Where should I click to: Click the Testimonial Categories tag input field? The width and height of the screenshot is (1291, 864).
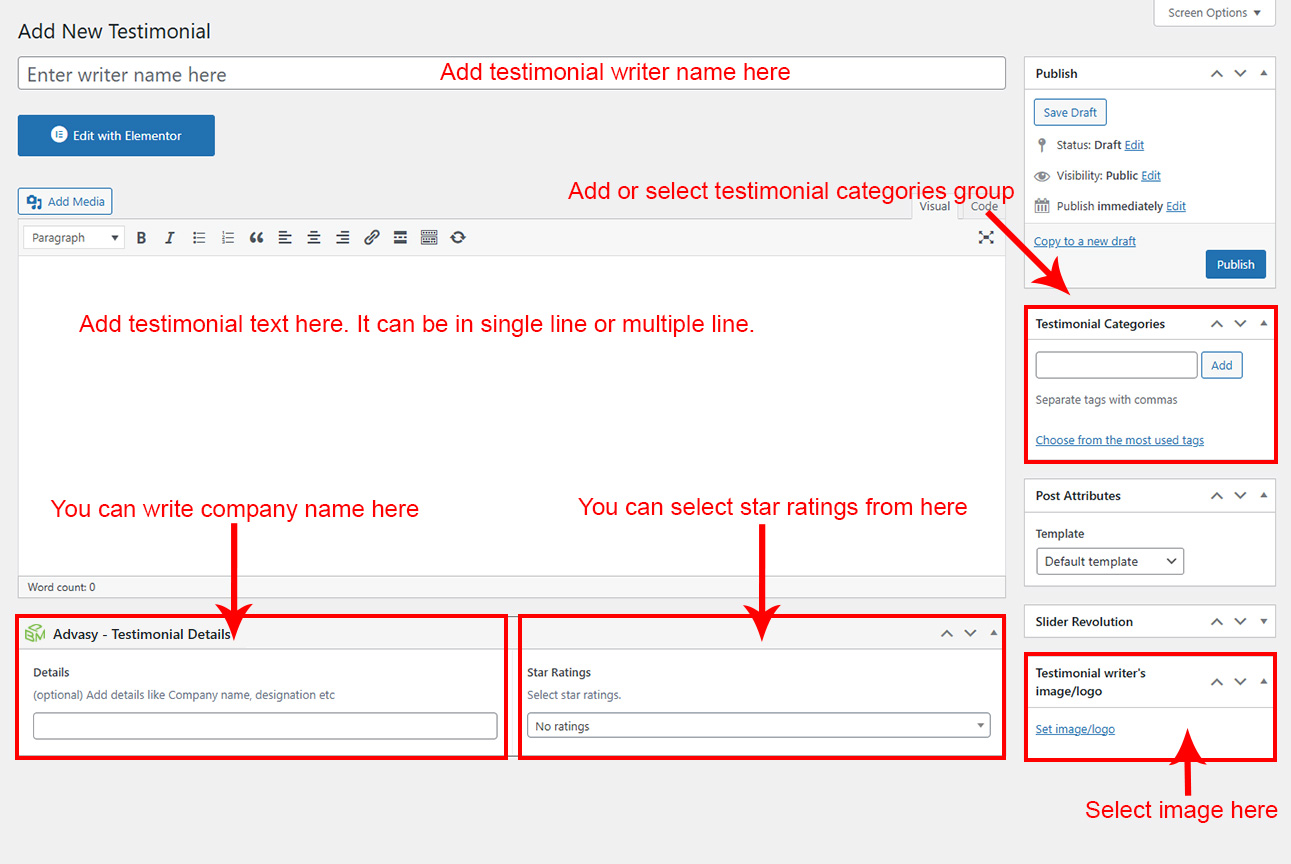tap(1116, 366)
